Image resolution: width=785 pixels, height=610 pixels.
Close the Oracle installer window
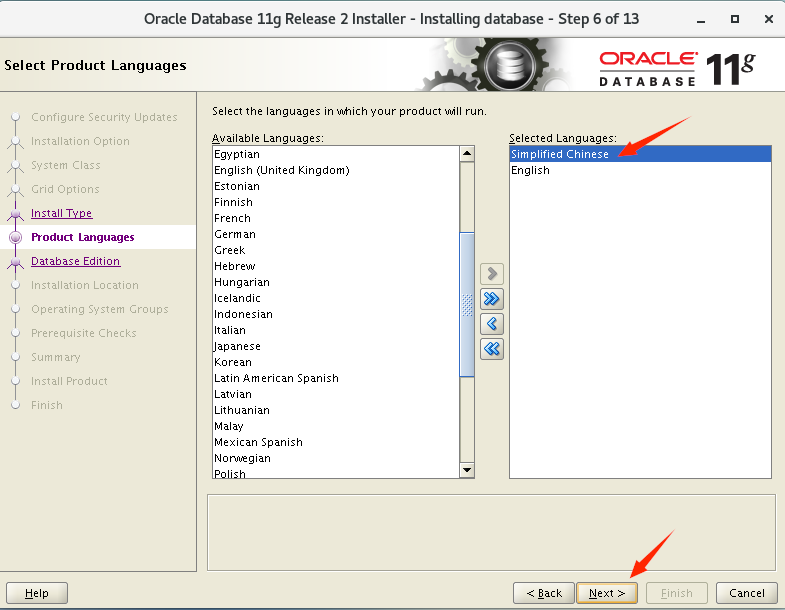[x=768, y=19]
